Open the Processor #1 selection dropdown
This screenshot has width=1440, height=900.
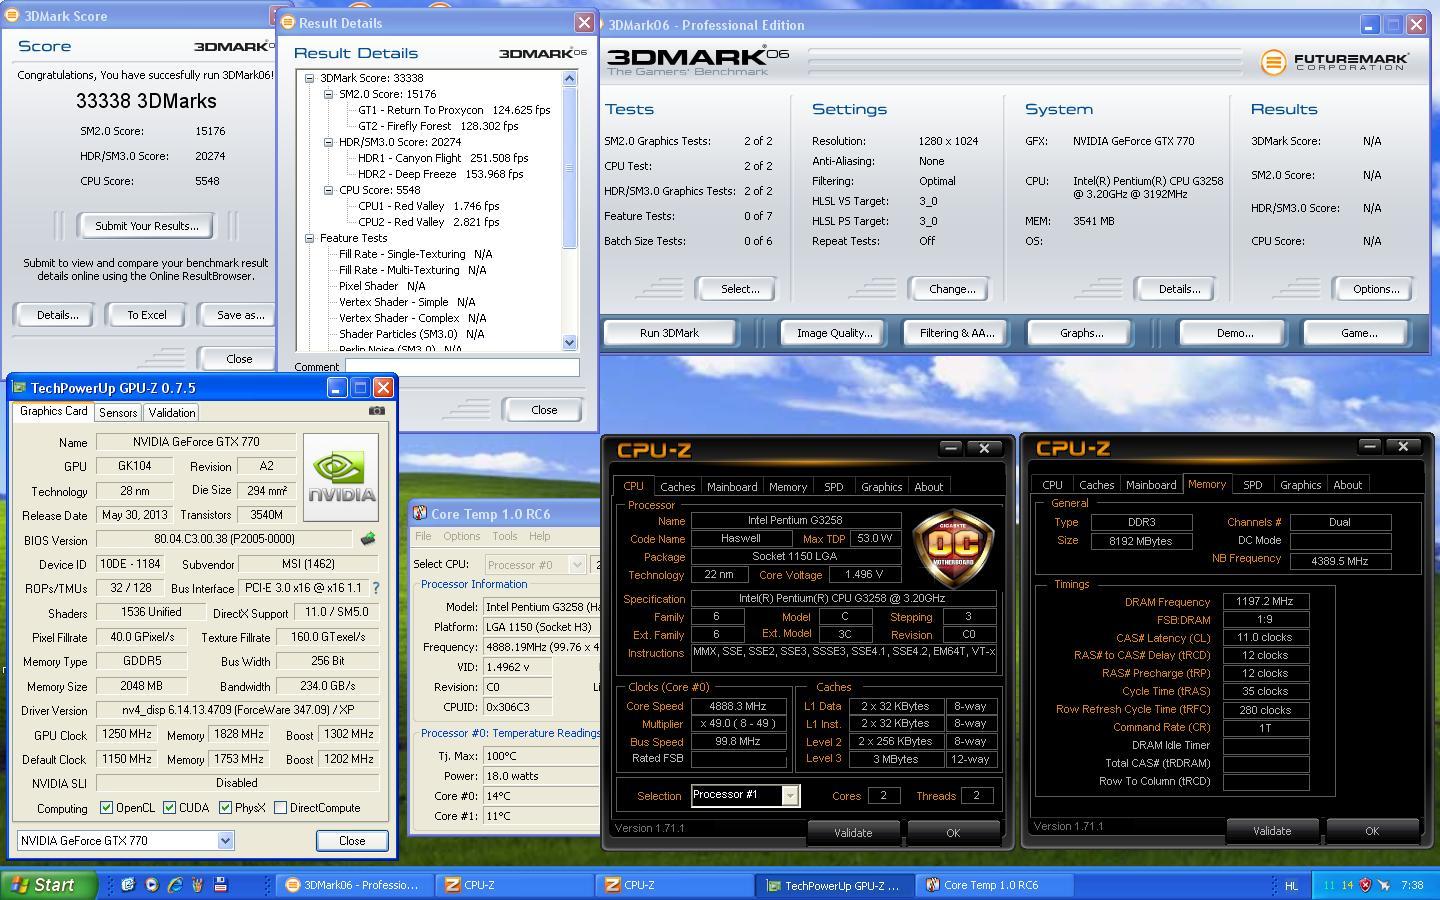pos(790,795)
